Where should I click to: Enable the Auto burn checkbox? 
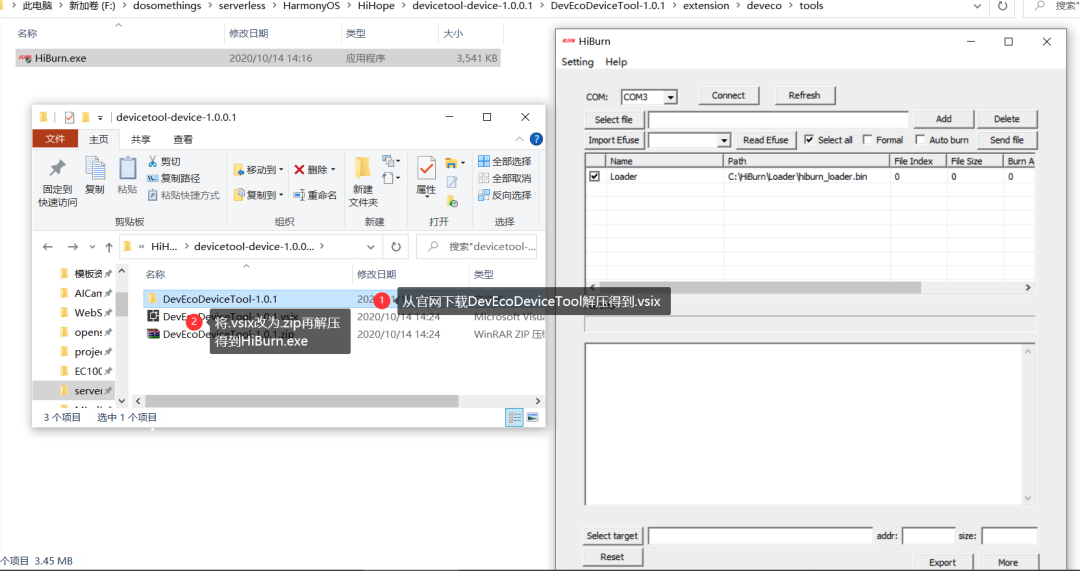[x=920, y=139]
